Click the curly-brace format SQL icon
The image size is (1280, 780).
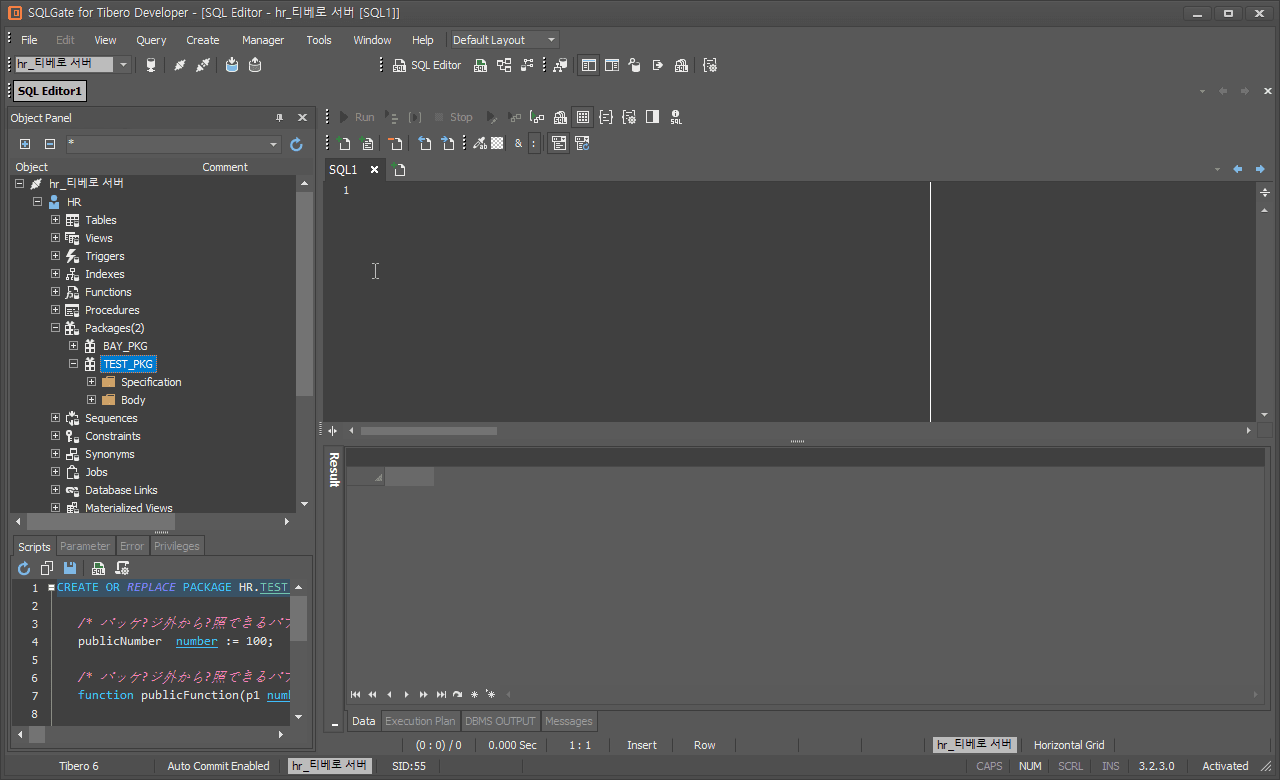coord(606,117)
